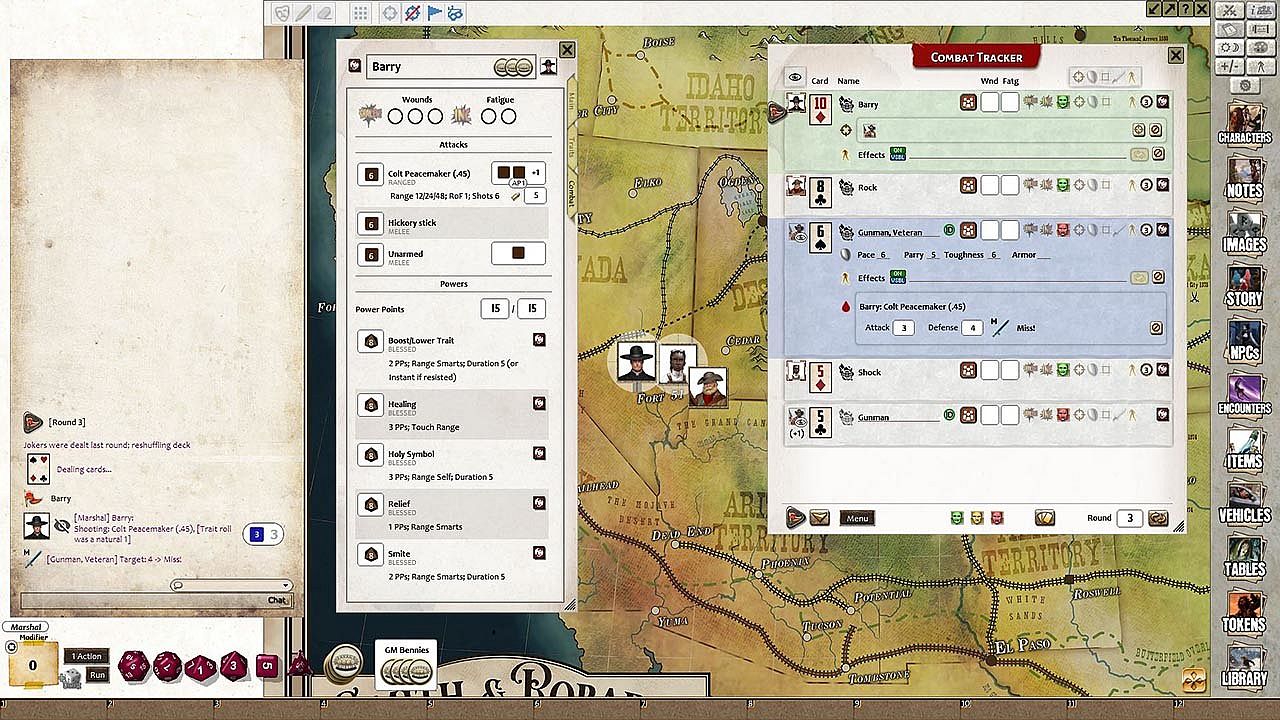Expand Shock's effects section in tracker

pos(1133,371)
